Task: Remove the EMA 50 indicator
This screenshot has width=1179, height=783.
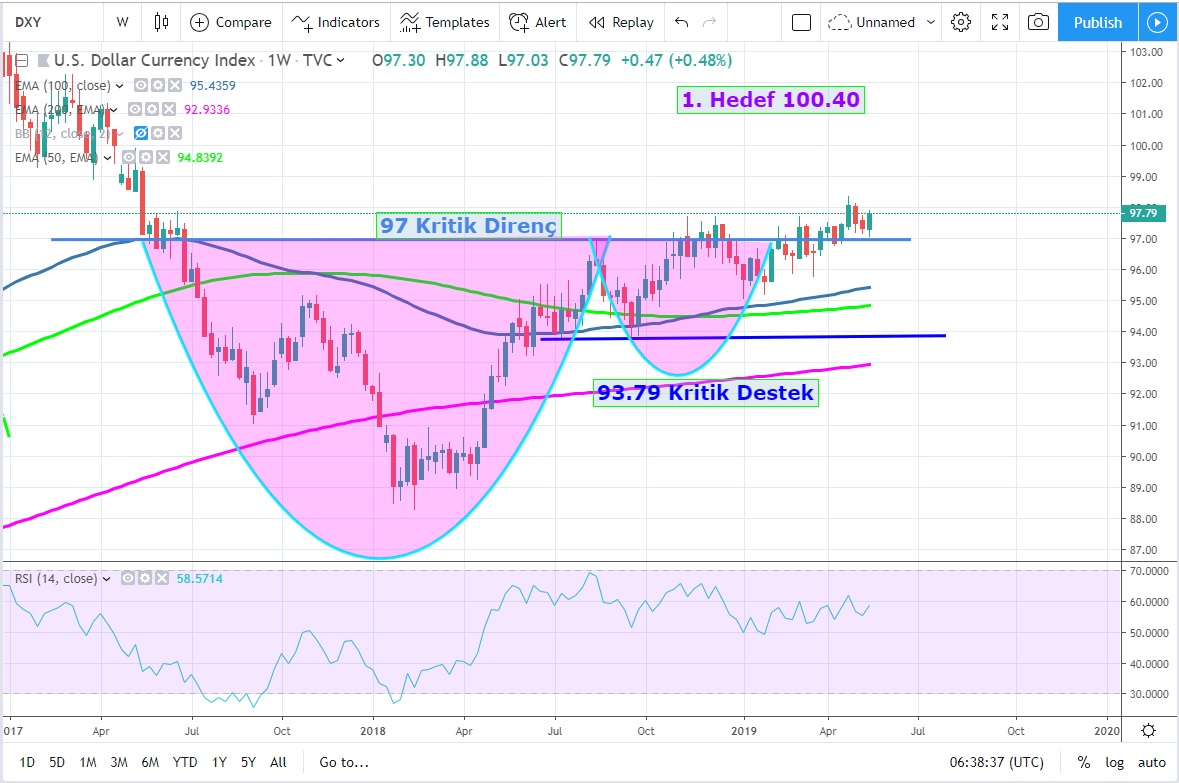Action: point(162,157)
